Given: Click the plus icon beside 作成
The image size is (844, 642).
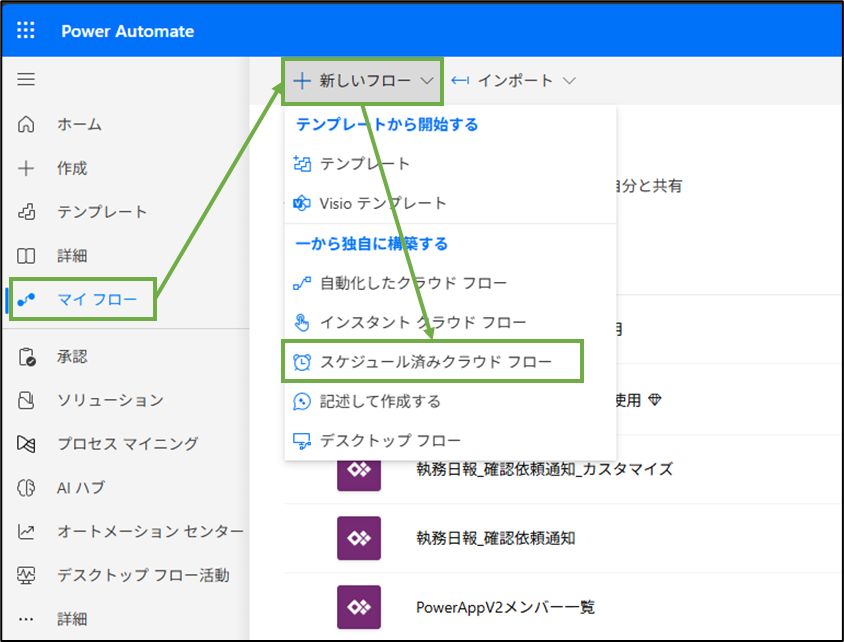Looking at the screenshot, I should (26, 168).
